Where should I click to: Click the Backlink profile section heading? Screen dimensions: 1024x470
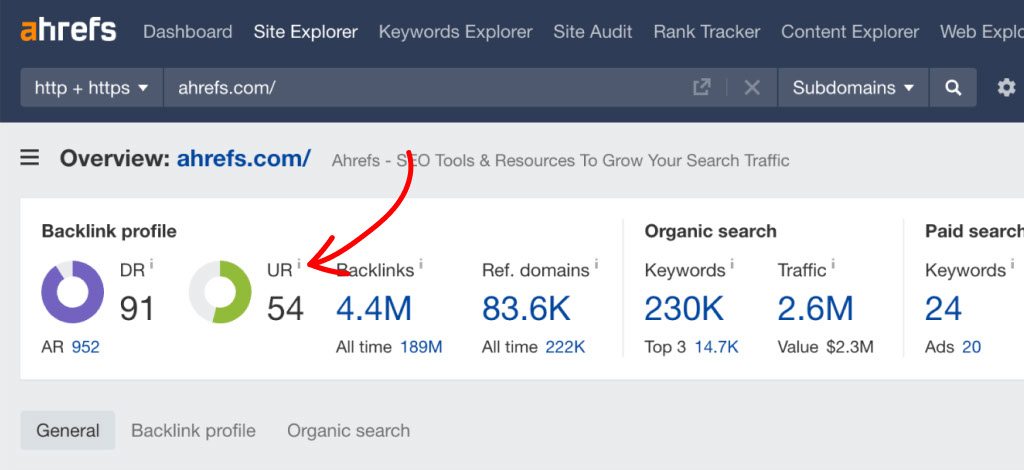click(x=109, y=231)
